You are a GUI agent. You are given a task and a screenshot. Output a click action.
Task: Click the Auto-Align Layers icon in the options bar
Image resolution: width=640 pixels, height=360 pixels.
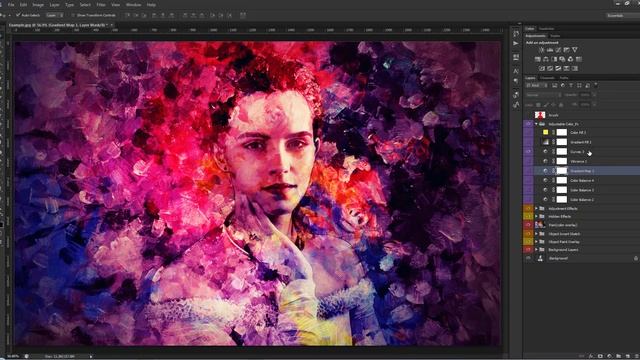tap(243, 15)
